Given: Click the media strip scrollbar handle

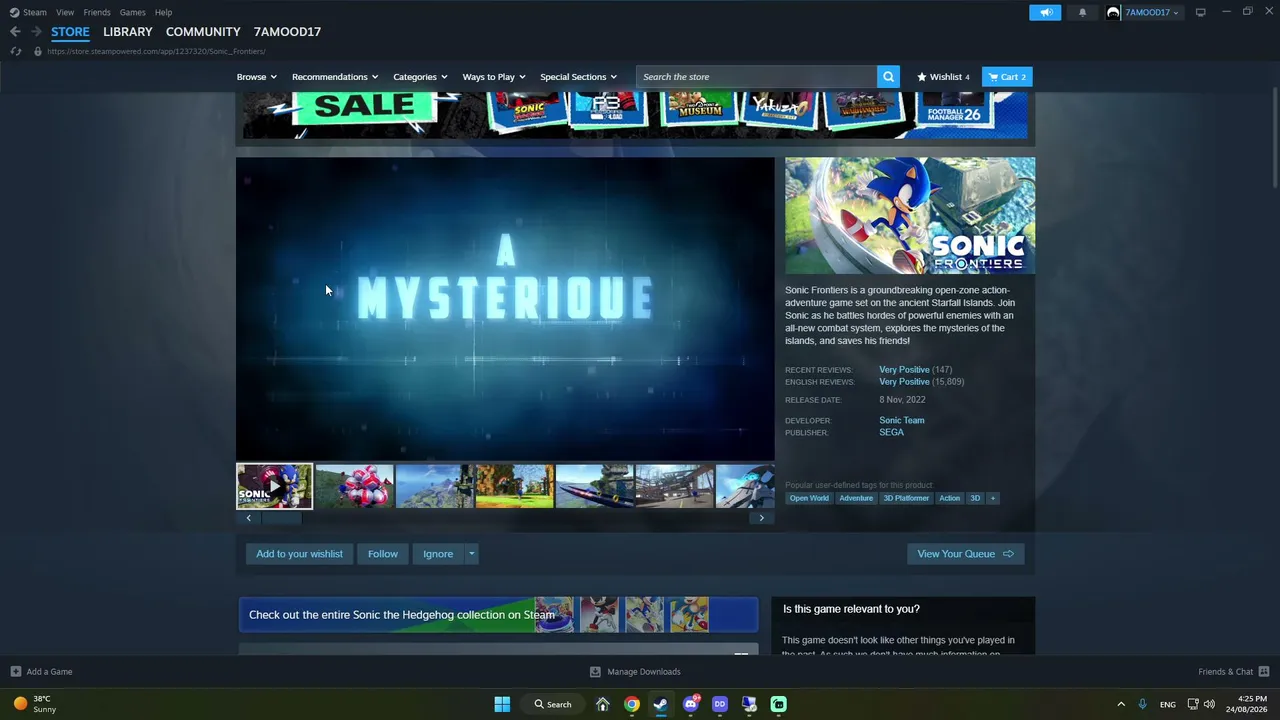Looking at the screenshot, I should 281,518.
